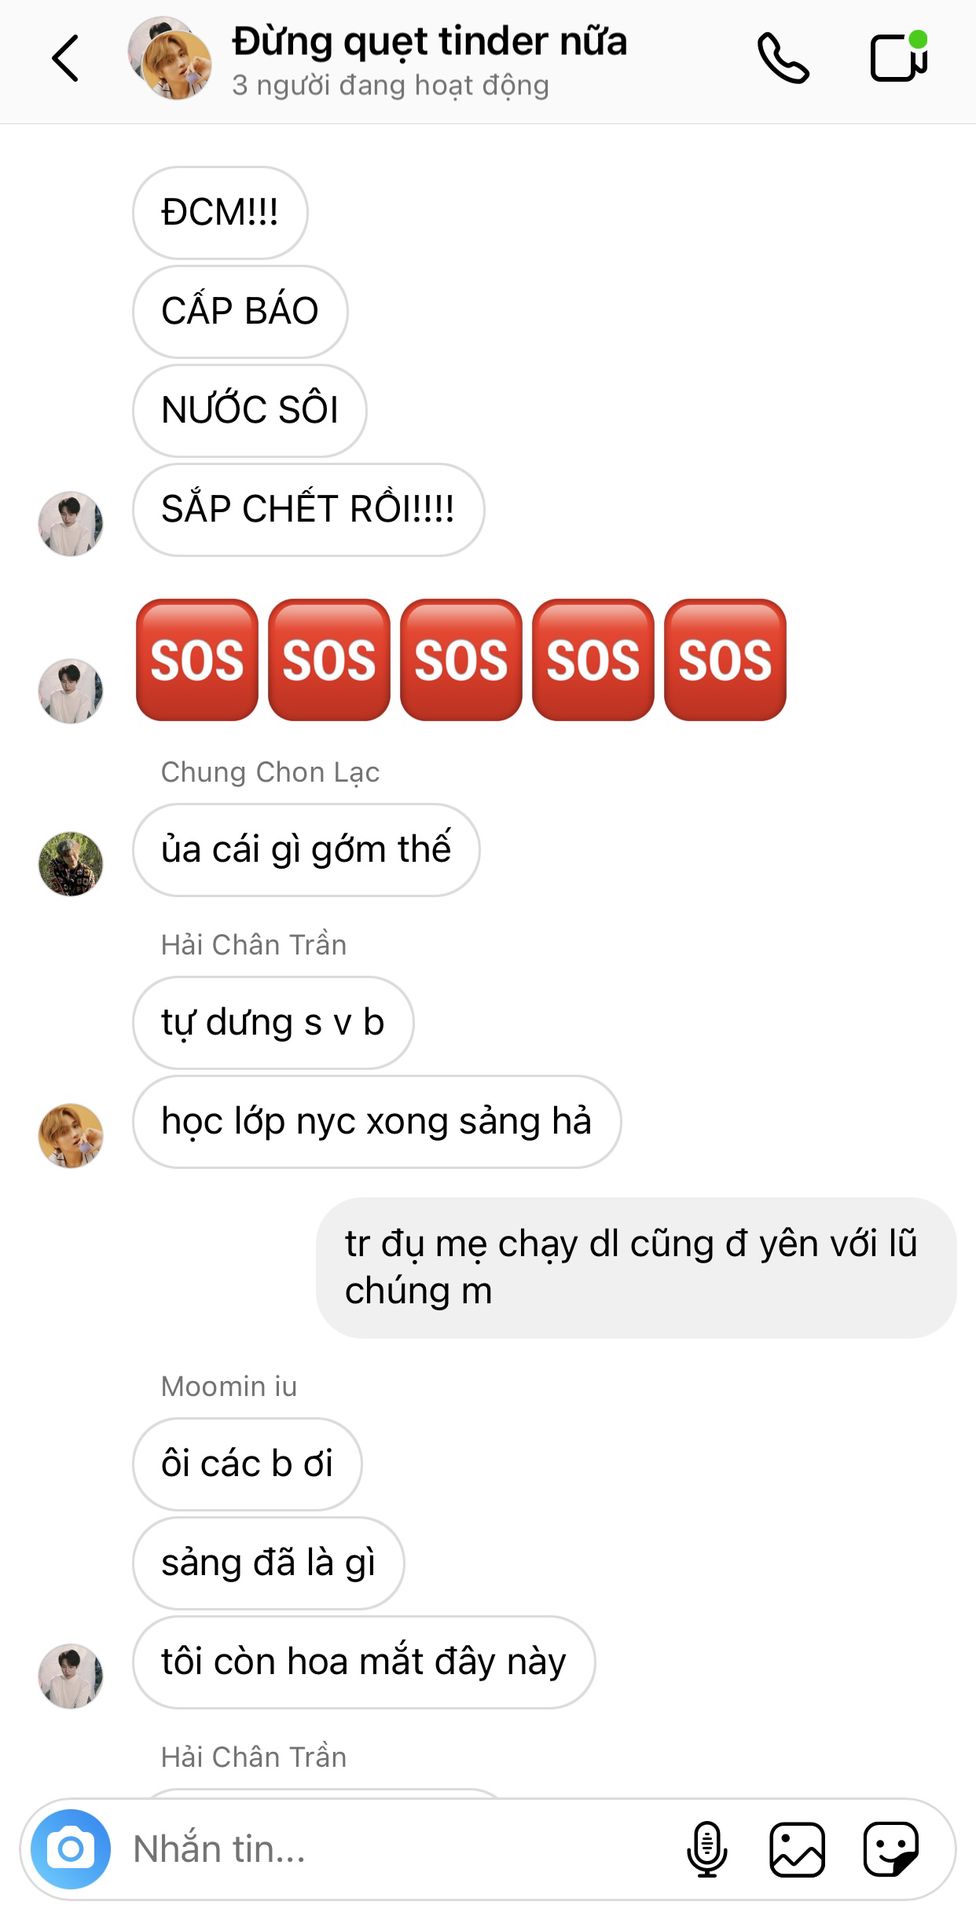Tap the back arrow icon
Image resolution: width=976 pixels, height=1920 pixels.
(65, 58)
